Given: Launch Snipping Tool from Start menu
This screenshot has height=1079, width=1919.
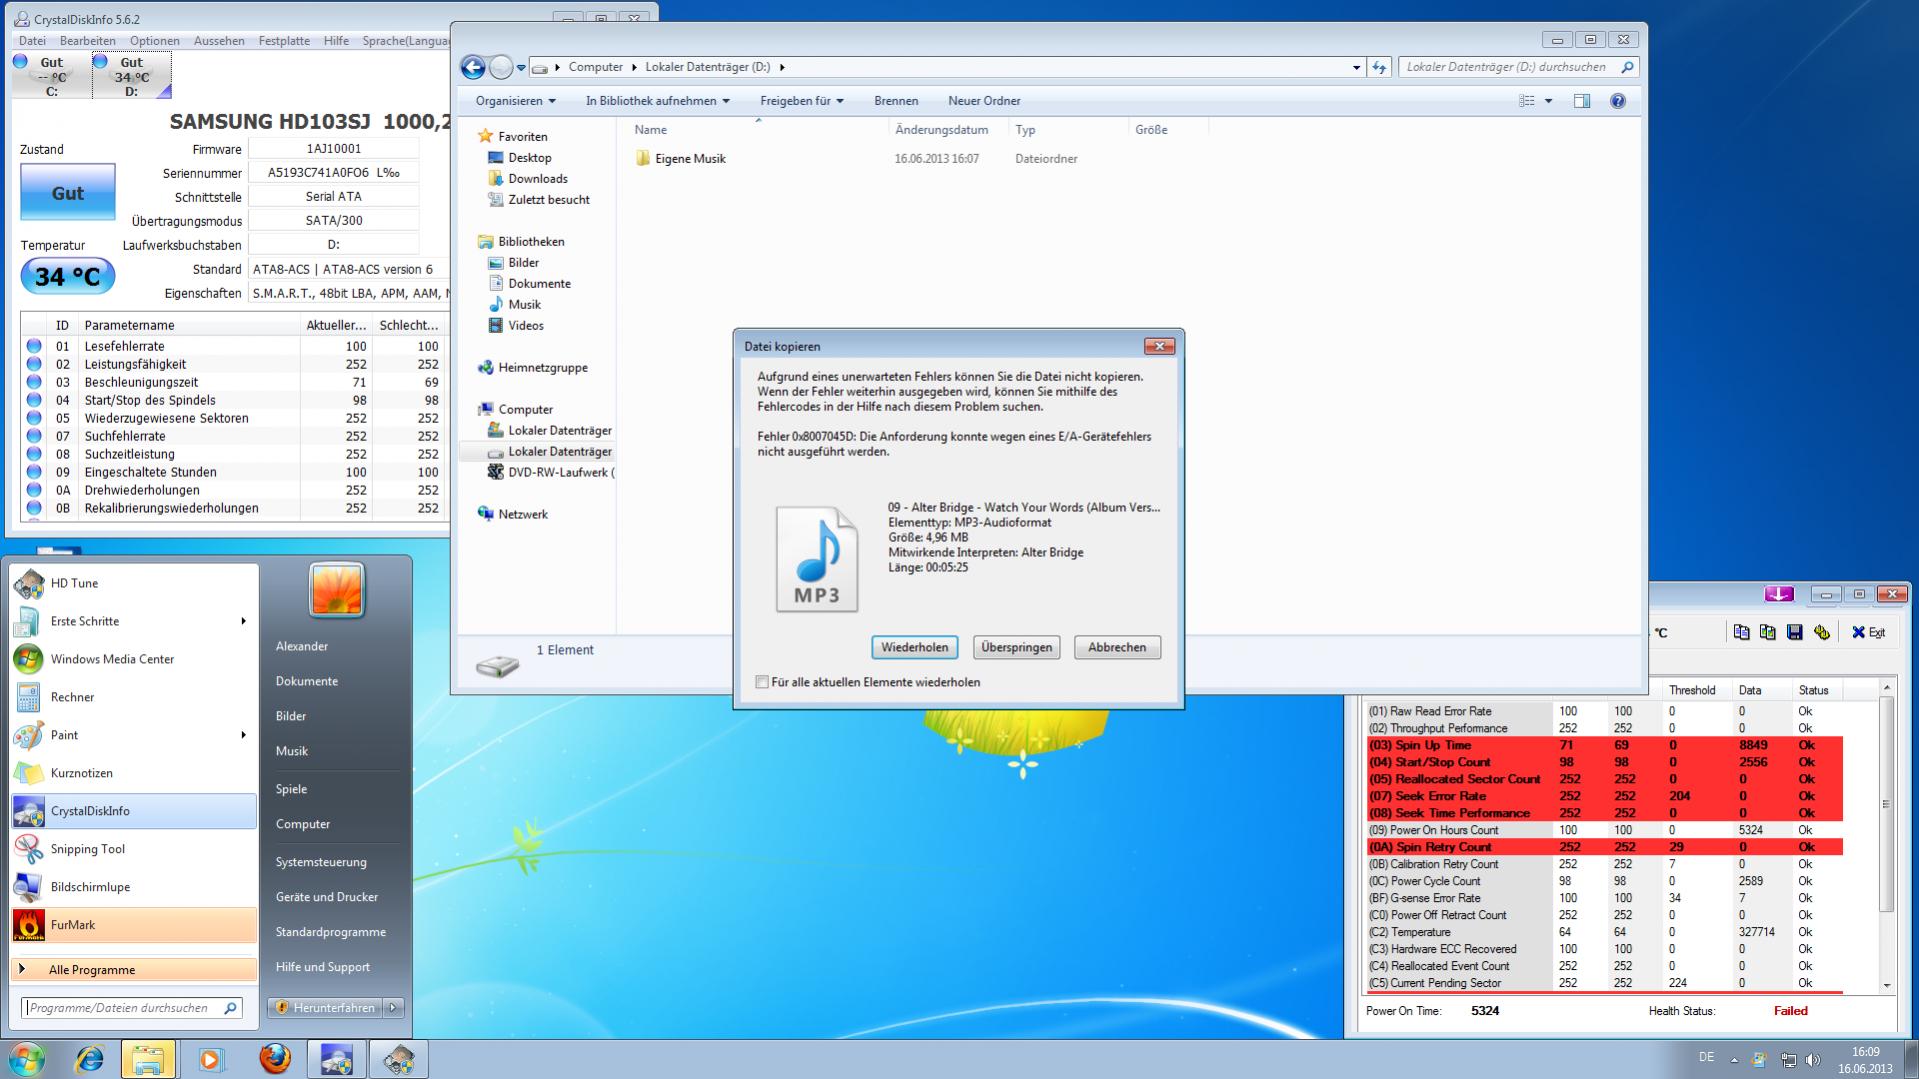Looking at the screenshot, I should 133,849.
